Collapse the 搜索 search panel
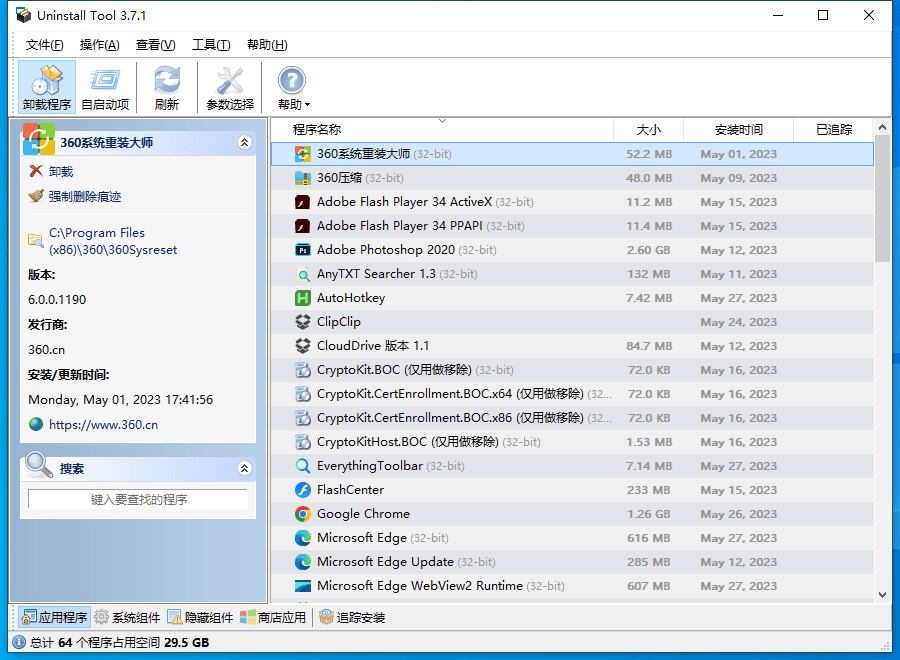Image resolution: width=900 pixels, height=660 pixels. point(245,468)
